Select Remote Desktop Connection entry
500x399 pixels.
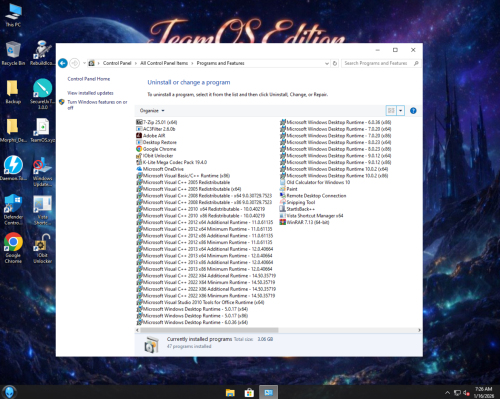tap(313, 196)
